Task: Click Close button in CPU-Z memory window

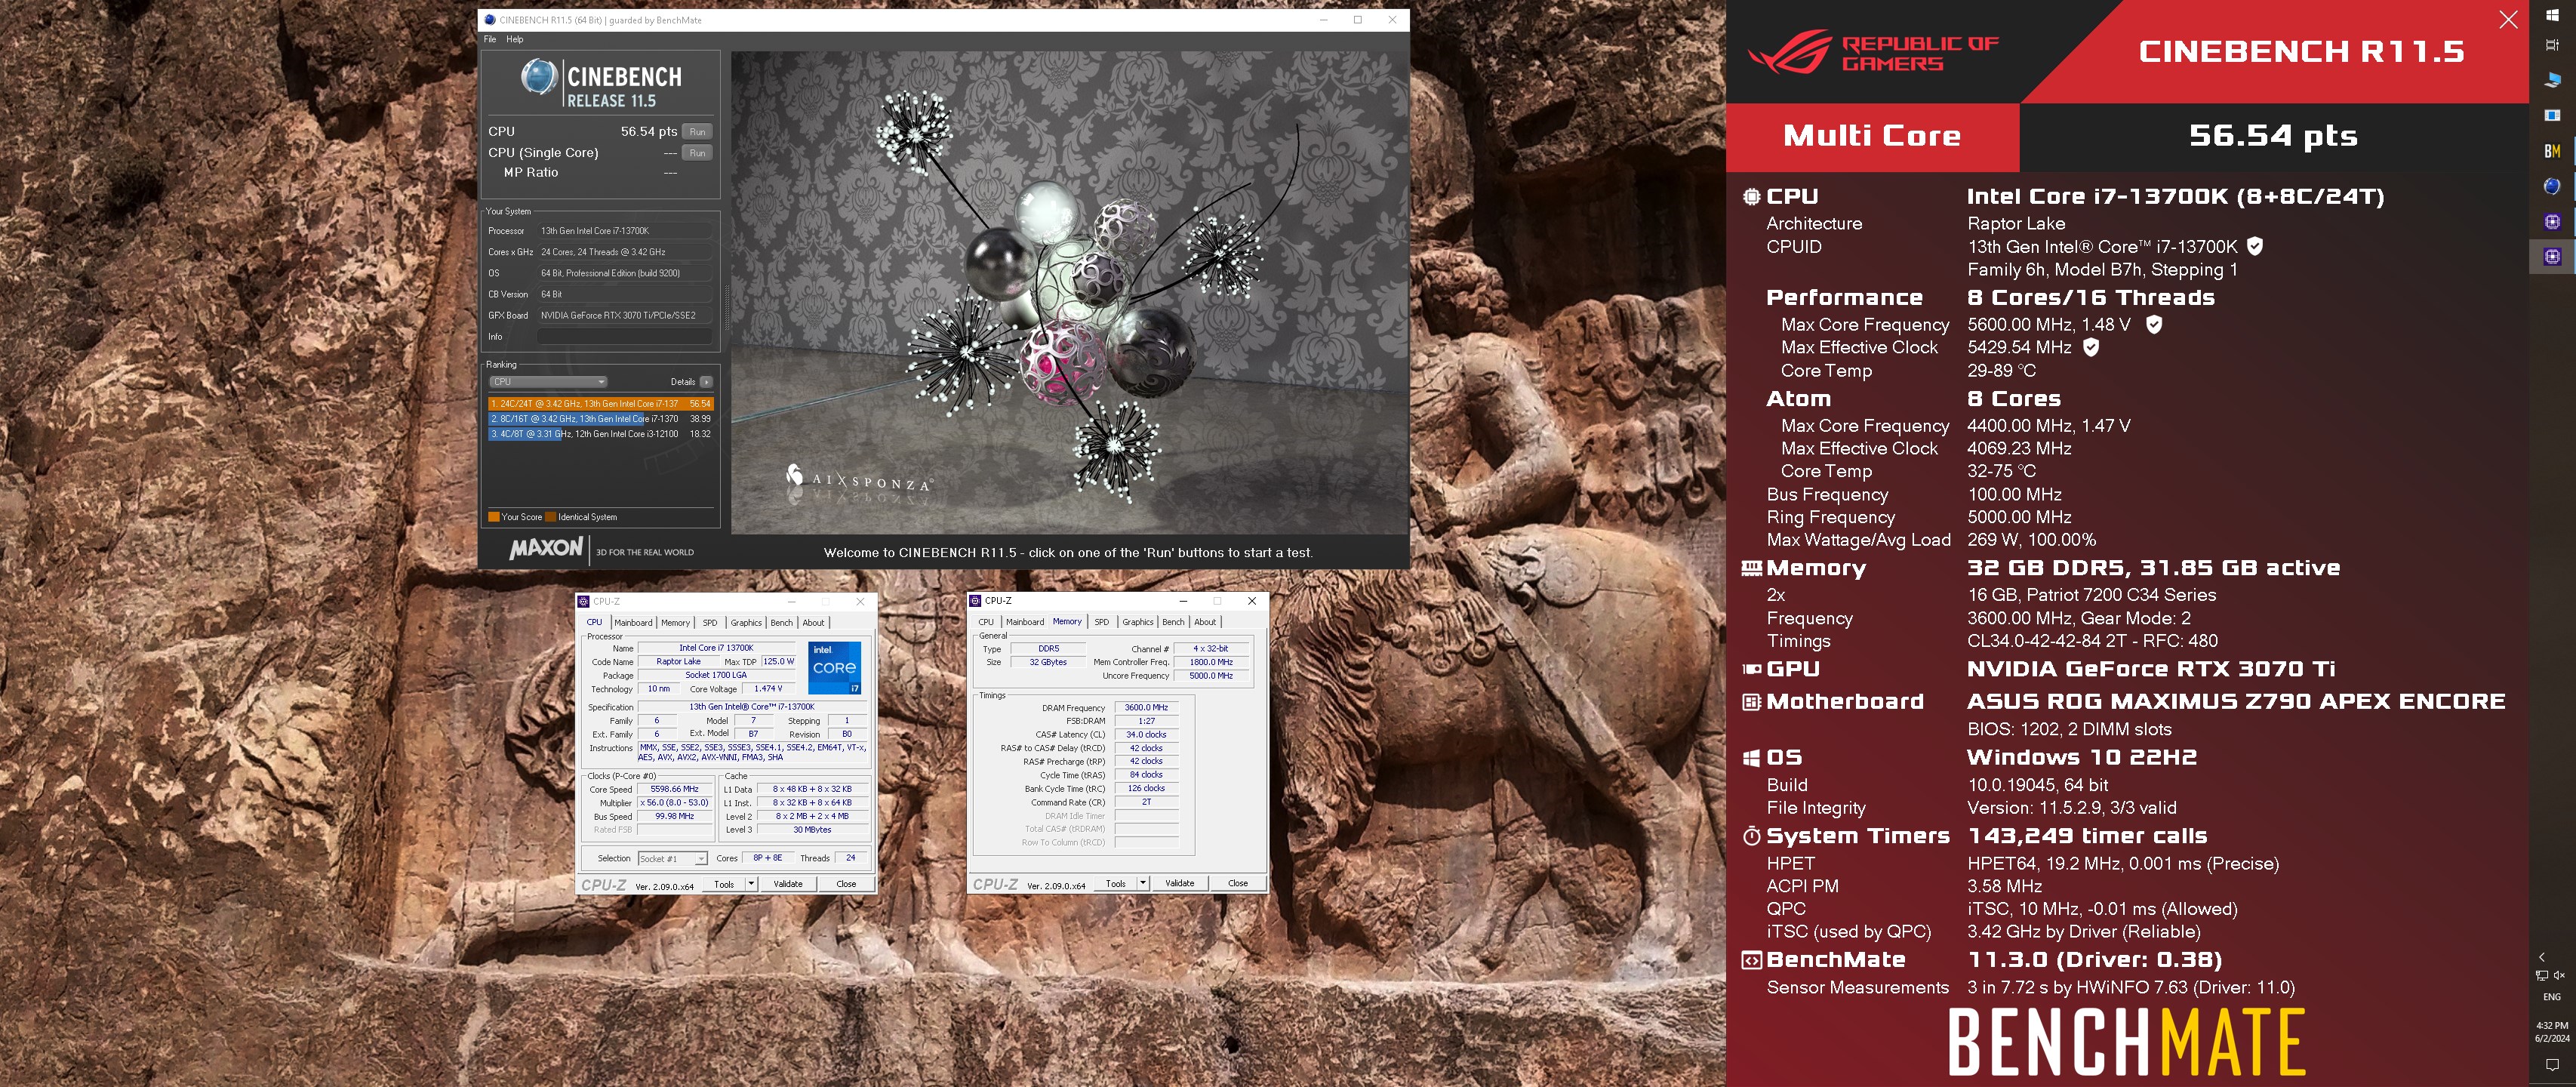Action: pos(1238,883)
